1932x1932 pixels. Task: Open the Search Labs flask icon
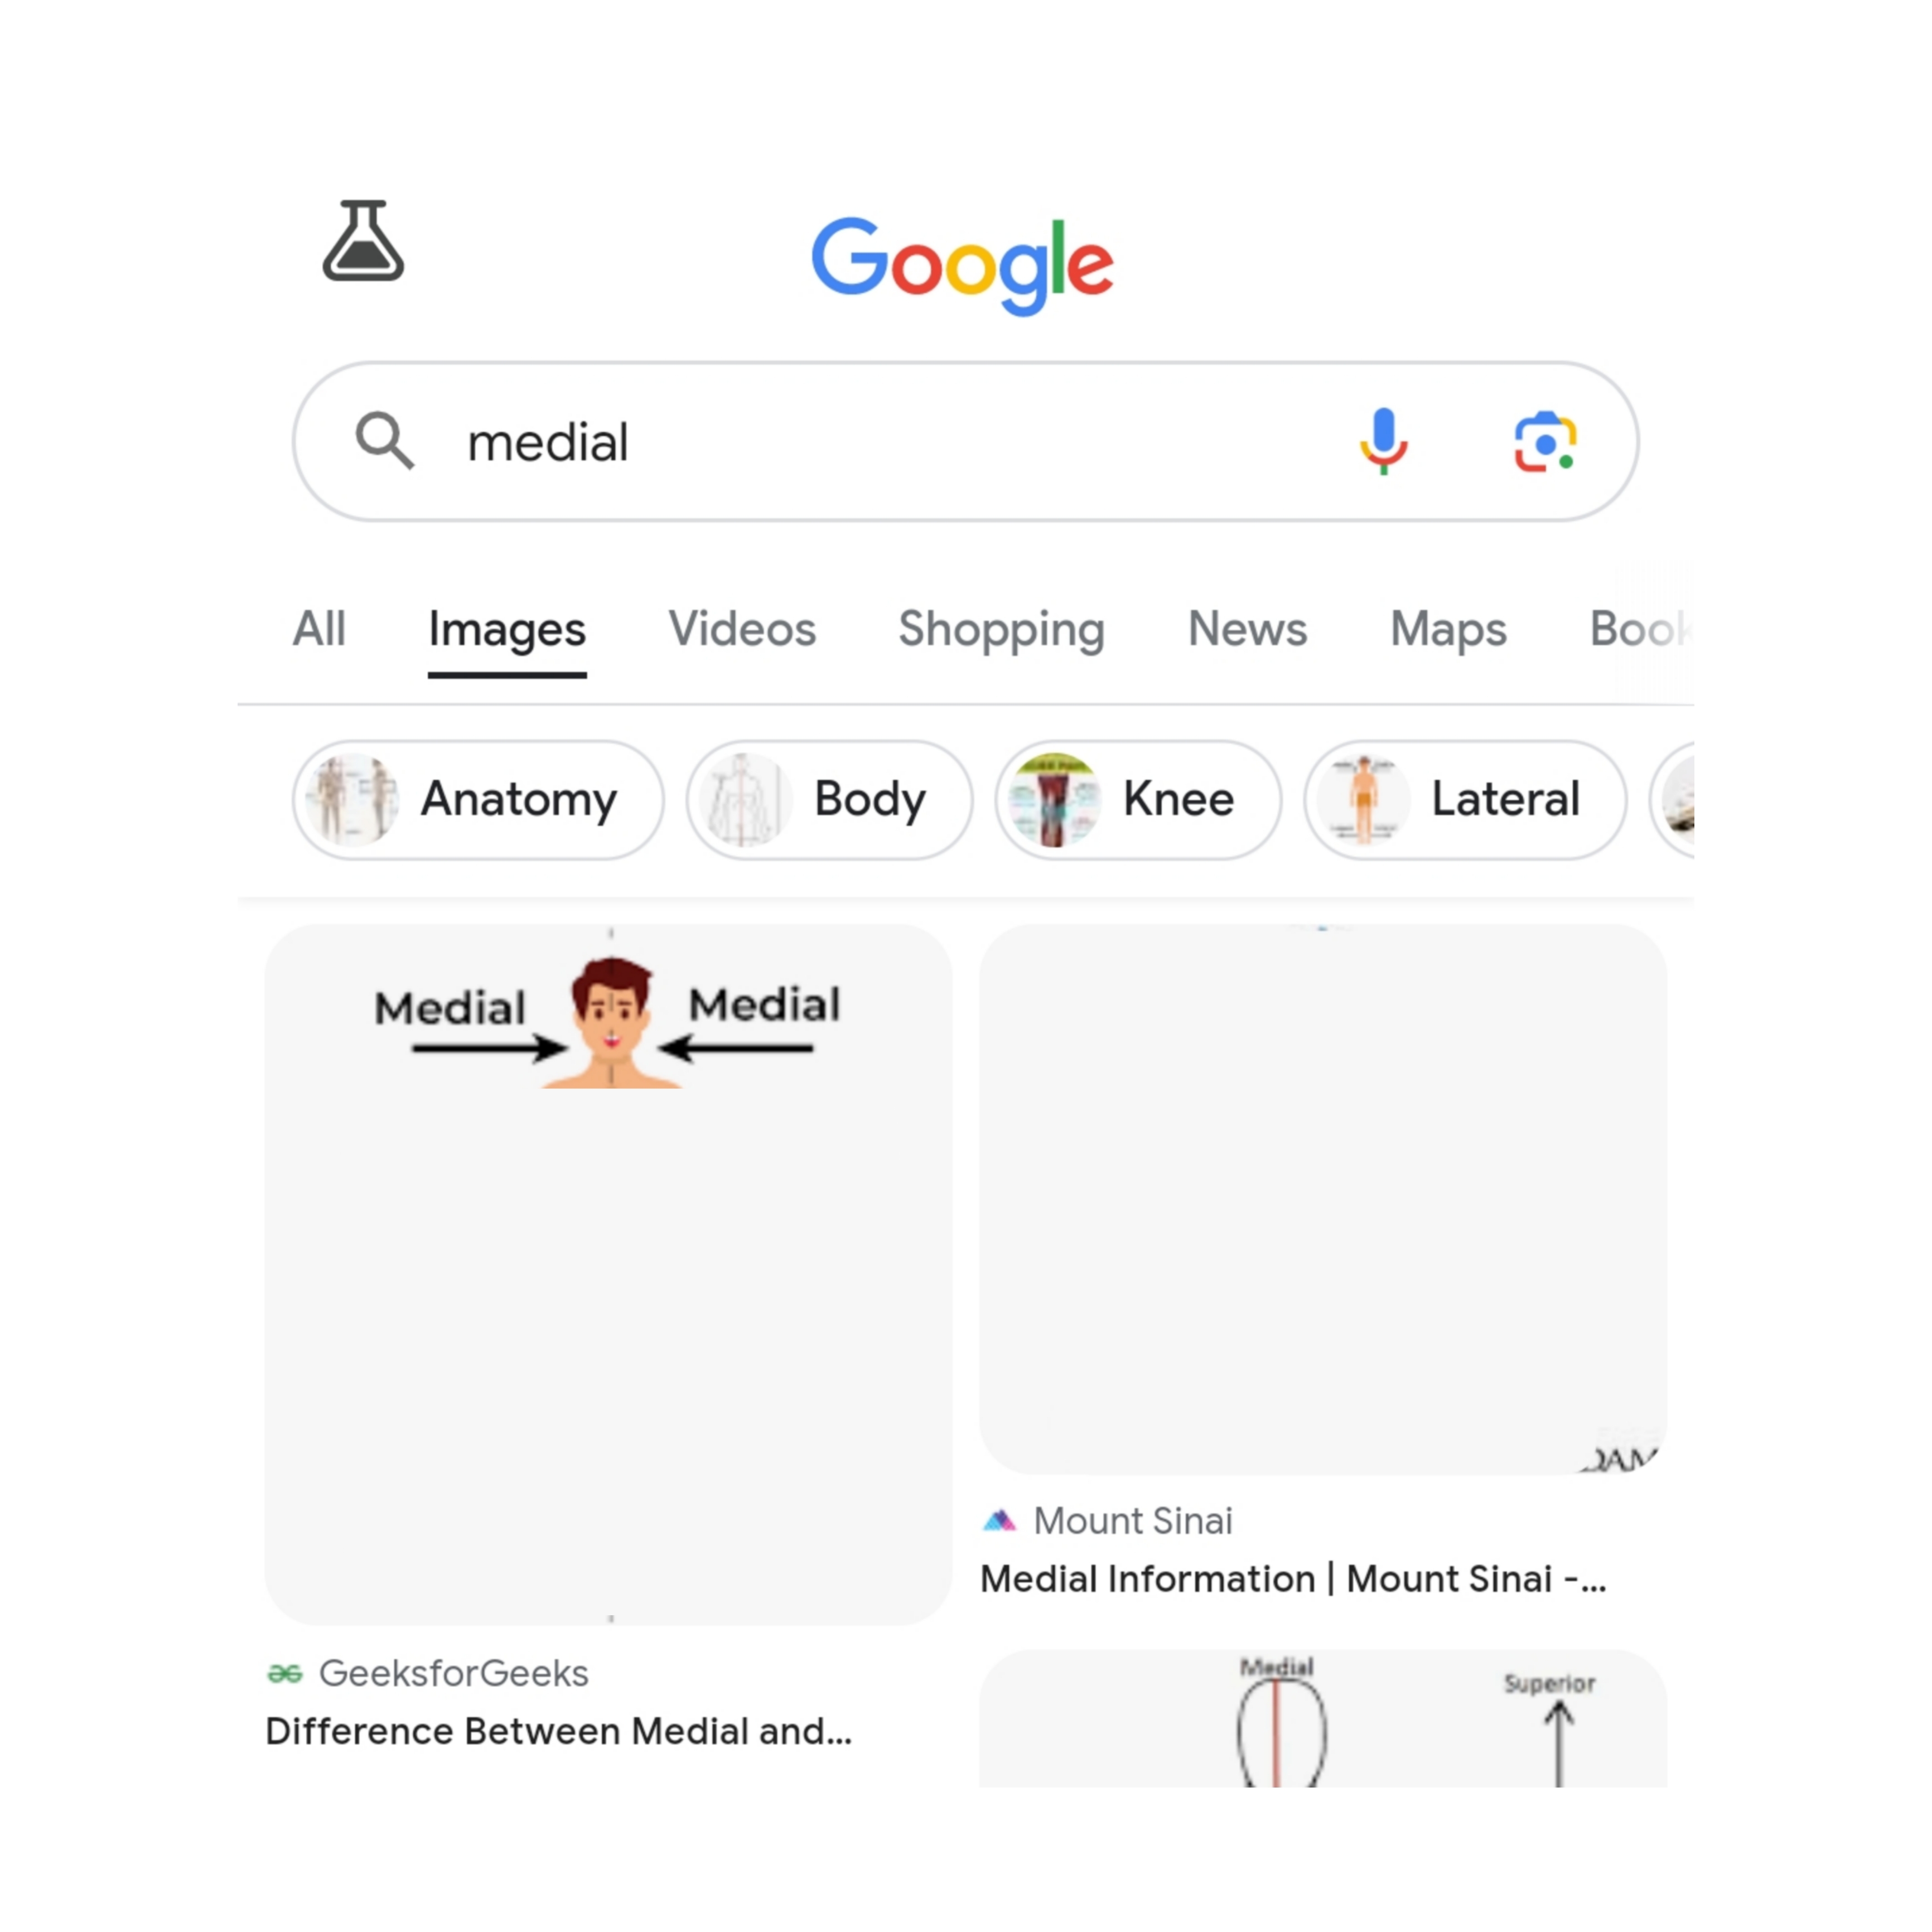363,241
